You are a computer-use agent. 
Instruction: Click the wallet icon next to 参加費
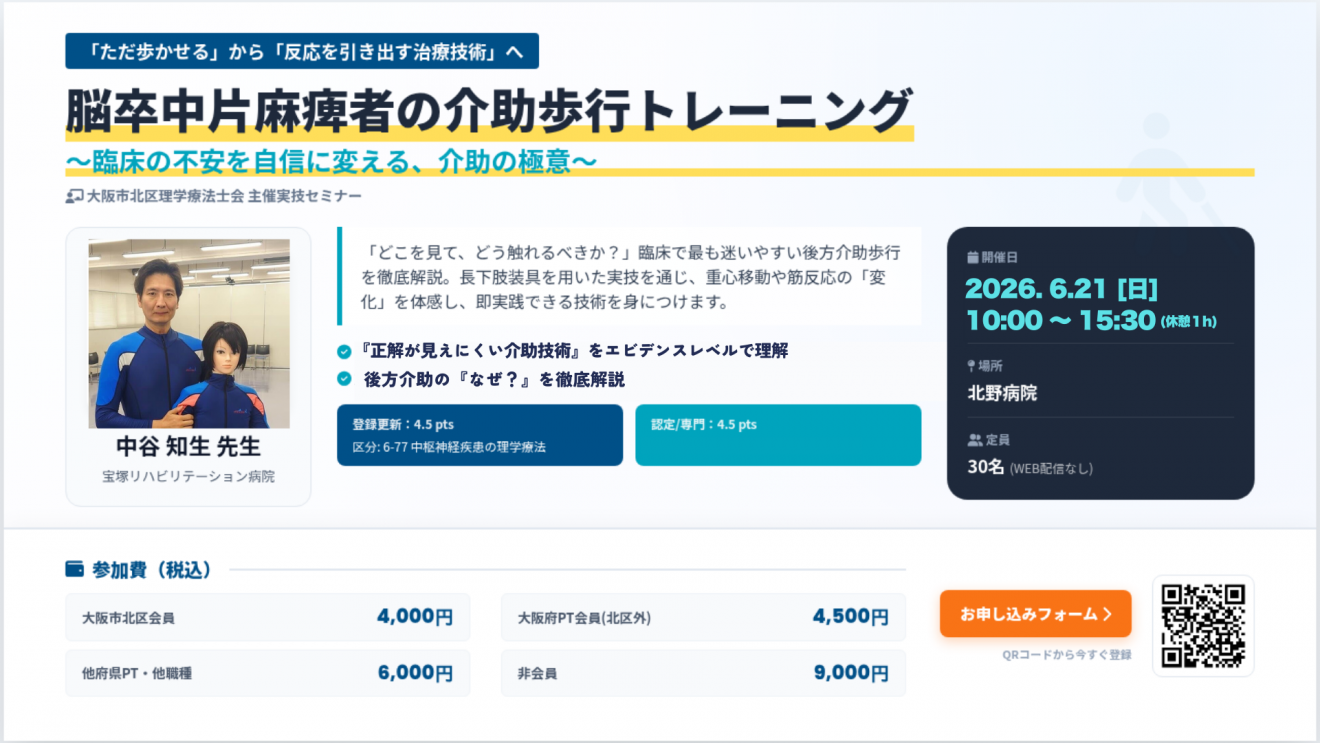pyautogui.click(x=75, y=569)
